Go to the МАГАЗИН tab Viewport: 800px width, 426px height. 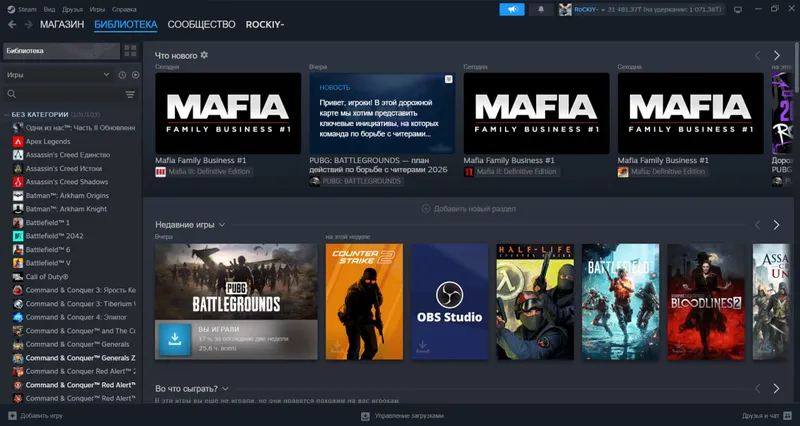pyautogui.click(x=62, y=24)
